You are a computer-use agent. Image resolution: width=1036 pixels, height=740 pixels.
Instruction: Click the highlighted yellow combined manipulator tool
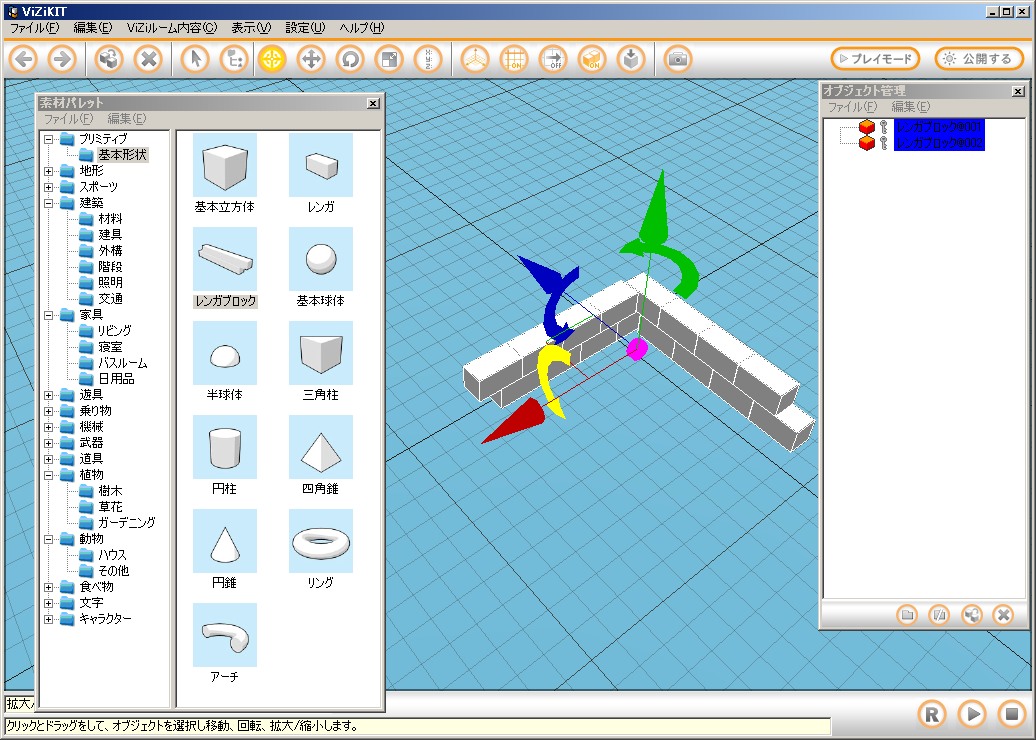[272, 59]
